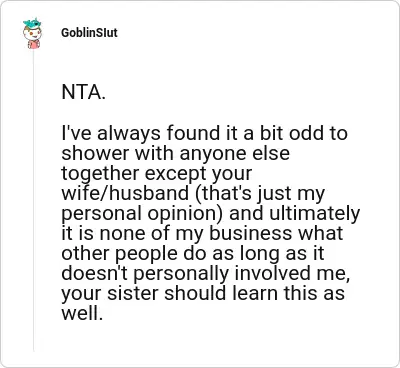Click the line "other people do as long as it"

coord(193,253)
